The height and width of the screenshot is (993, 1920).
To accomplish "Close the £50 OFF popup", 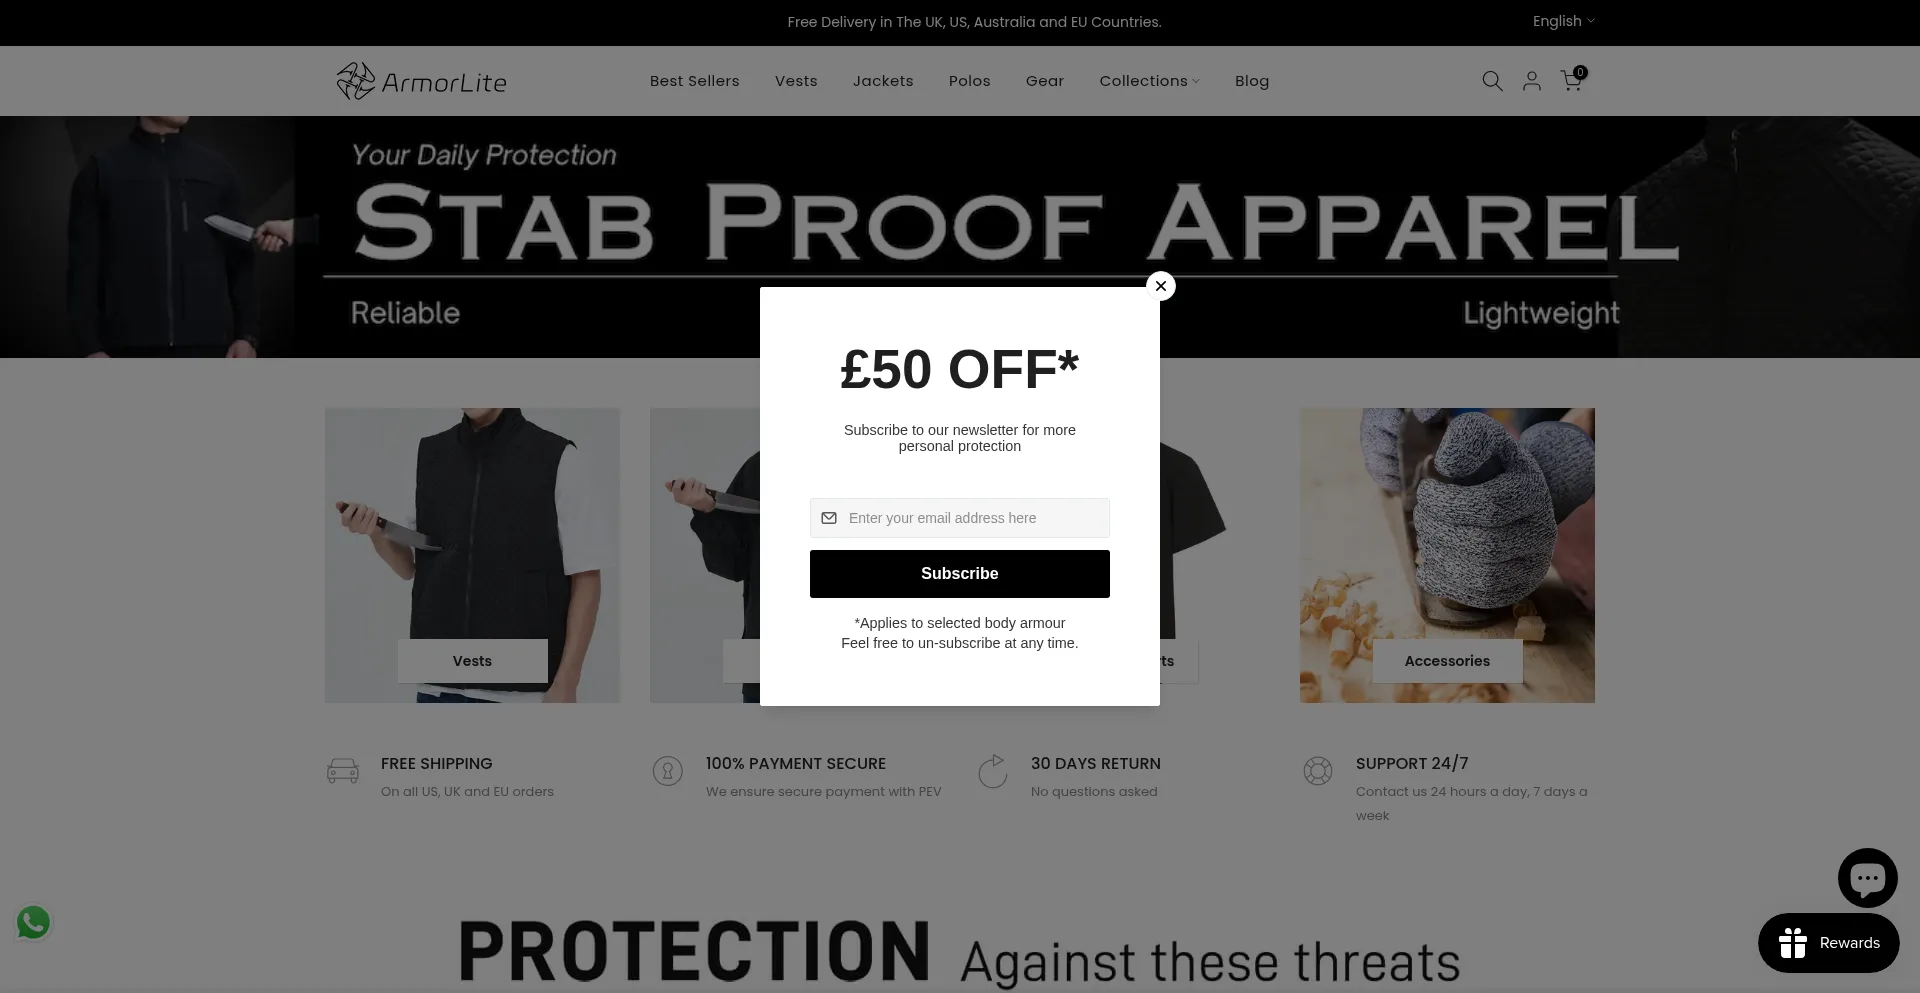I will [1161, 286].
